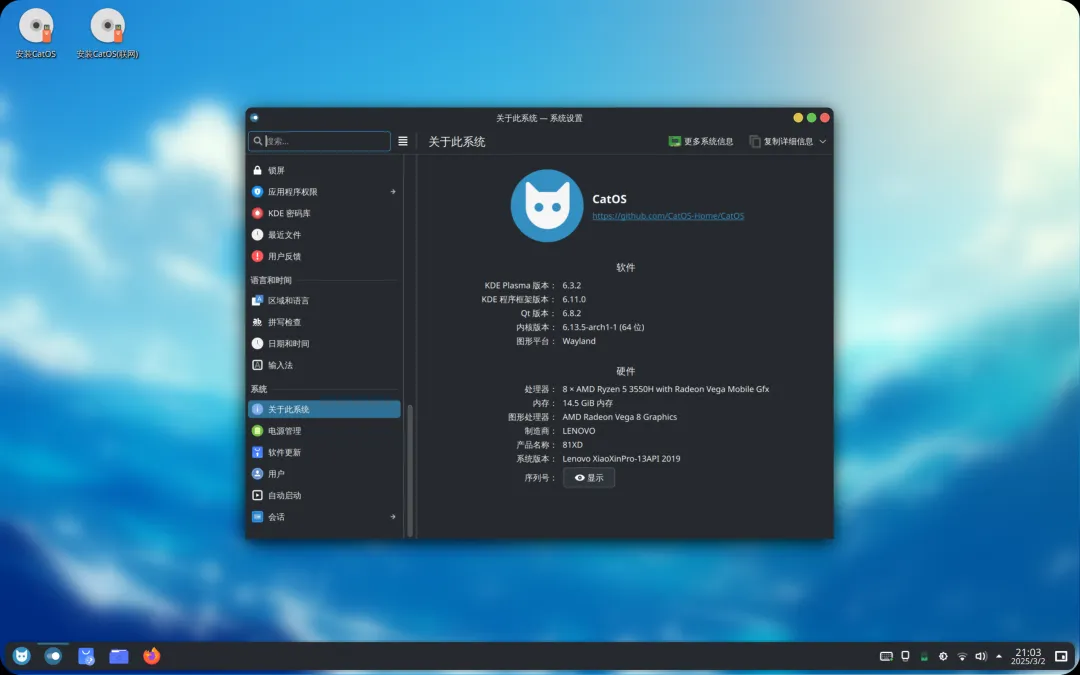
Task: Click Lenovo XiaoXinPro-13API 2019 text
Action: (x=621, y=459)
